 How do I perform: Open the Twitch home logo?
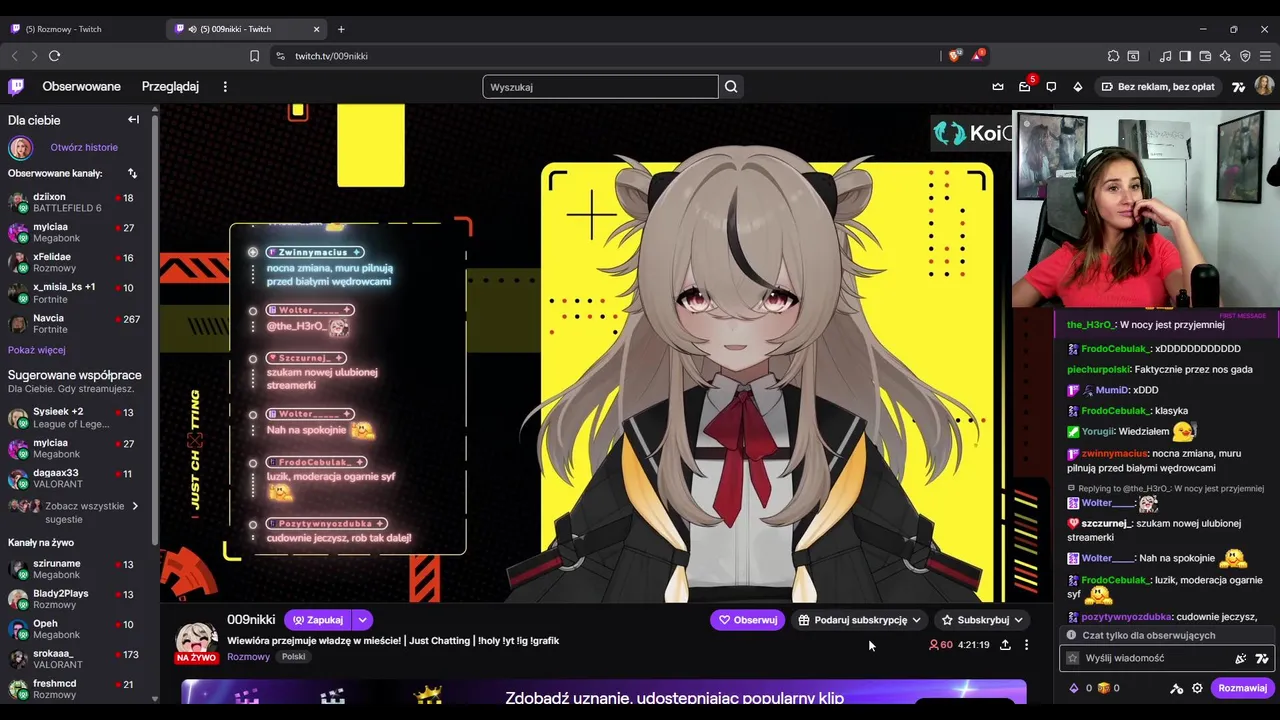(16, 87)
